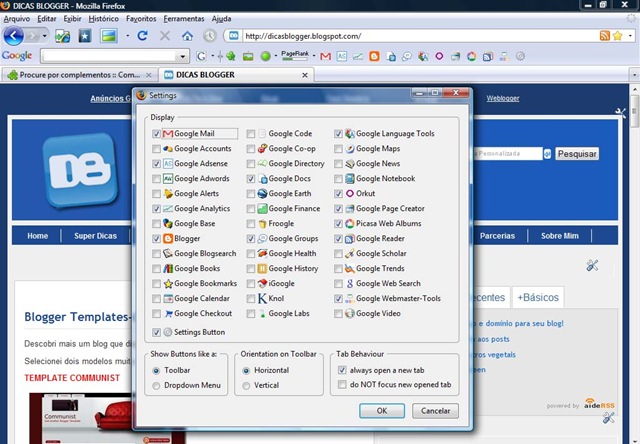Expand the Google search box dropdown
Viewport: 640px width, 444px height.
tap(182, 56)
